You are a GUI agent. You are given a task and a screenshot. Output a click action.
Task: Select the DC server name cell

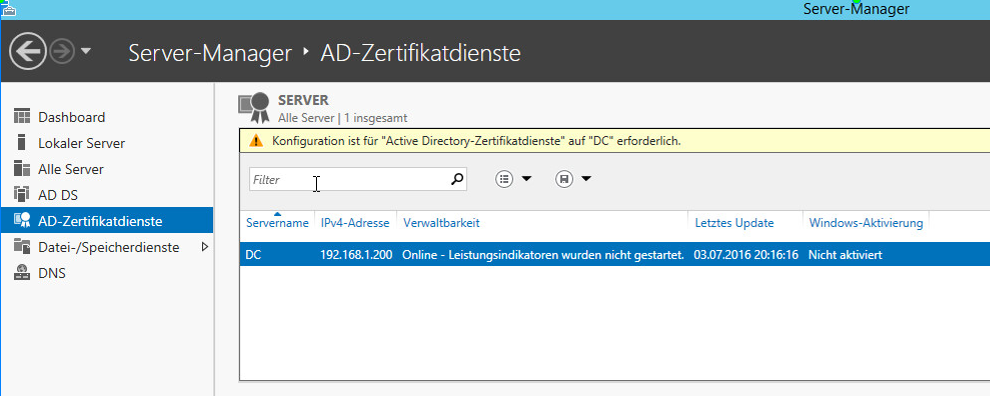(x=253, y=255)
